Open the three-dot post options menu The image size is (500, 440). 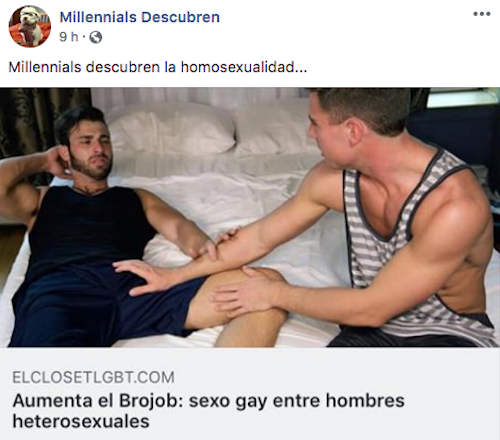coord(482,14)
